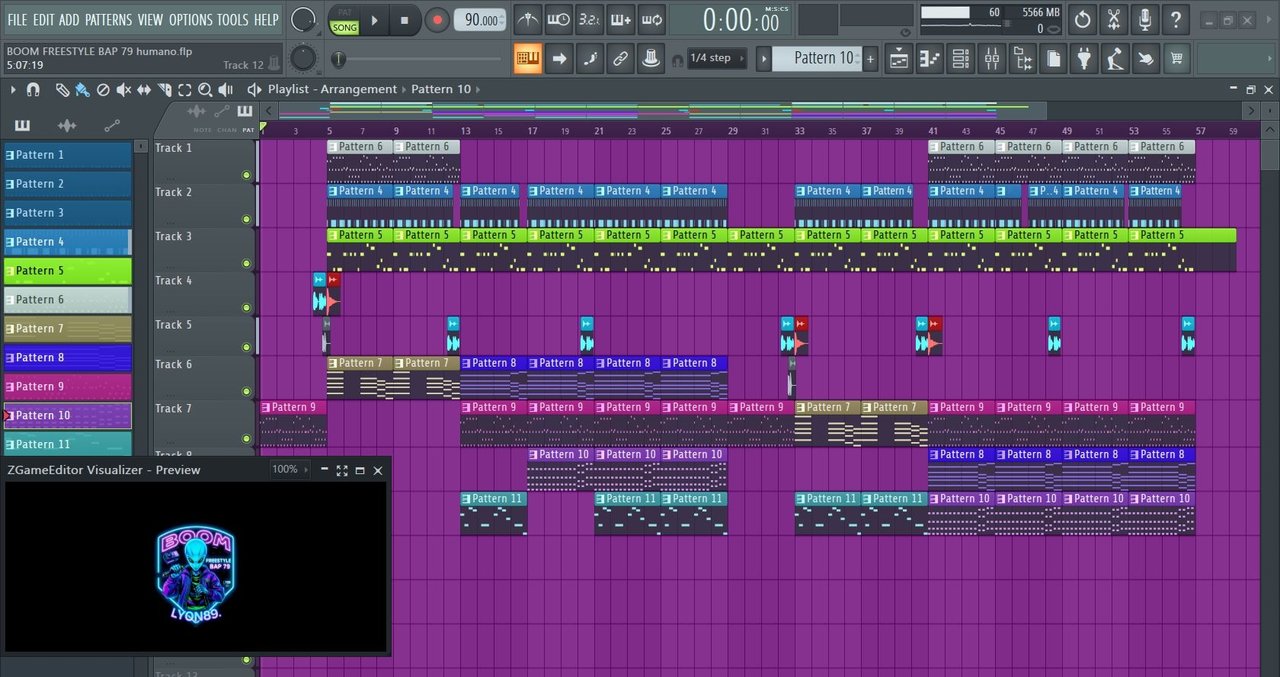Toggle playlist snap magnet icon
This screenshot has width=1280, height=677.
click(x=33, y=90)
